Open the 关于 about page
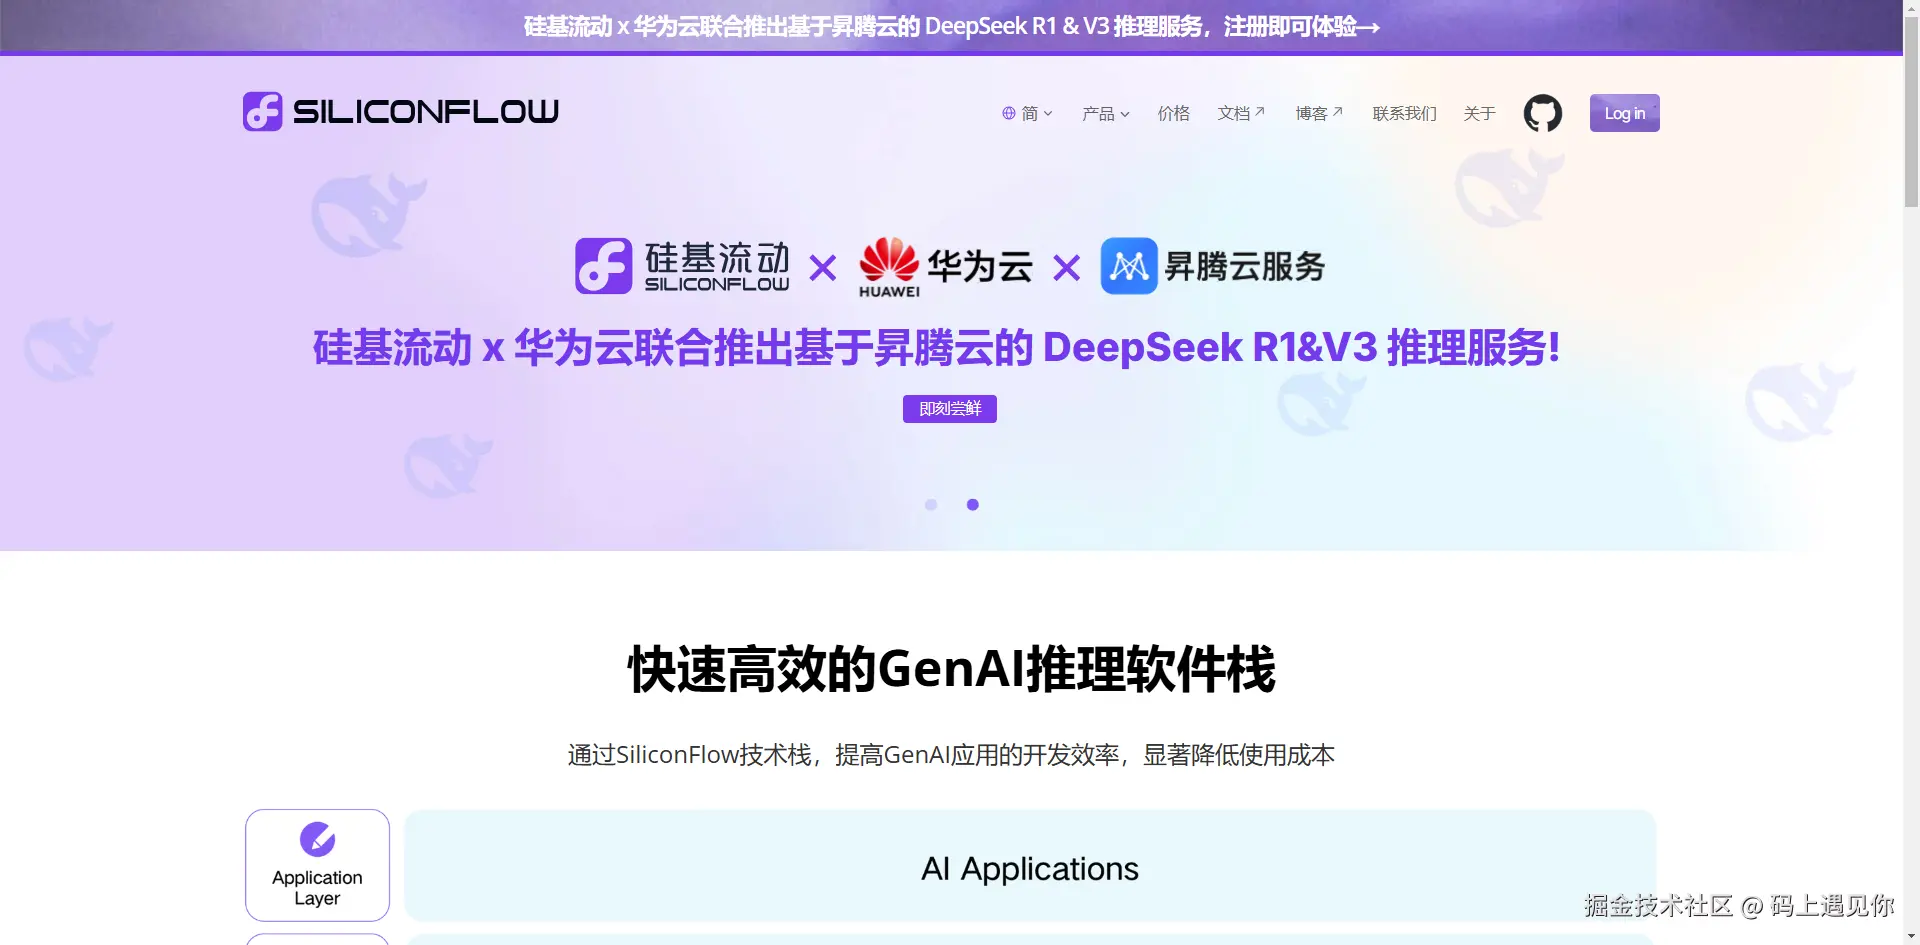The height and width of the screenshot is (945, 1920). (1480, 113)
